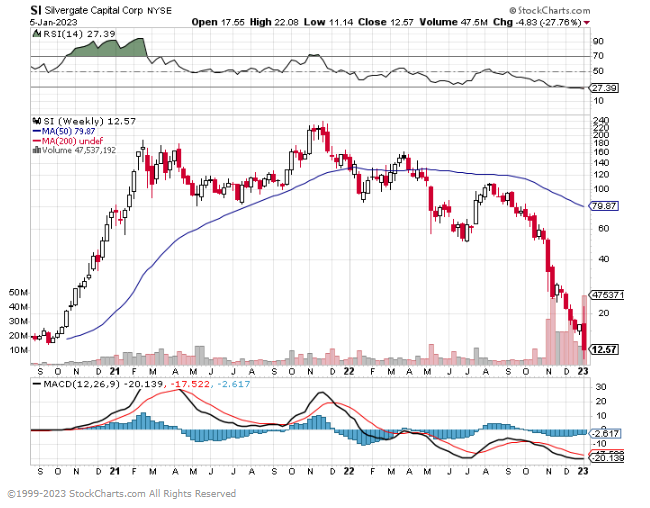The height and width of the screenshot is (508, 650).
Task: Click the candlestick icon next to SI (Weekly)
Action: click(x=36, y=122)
